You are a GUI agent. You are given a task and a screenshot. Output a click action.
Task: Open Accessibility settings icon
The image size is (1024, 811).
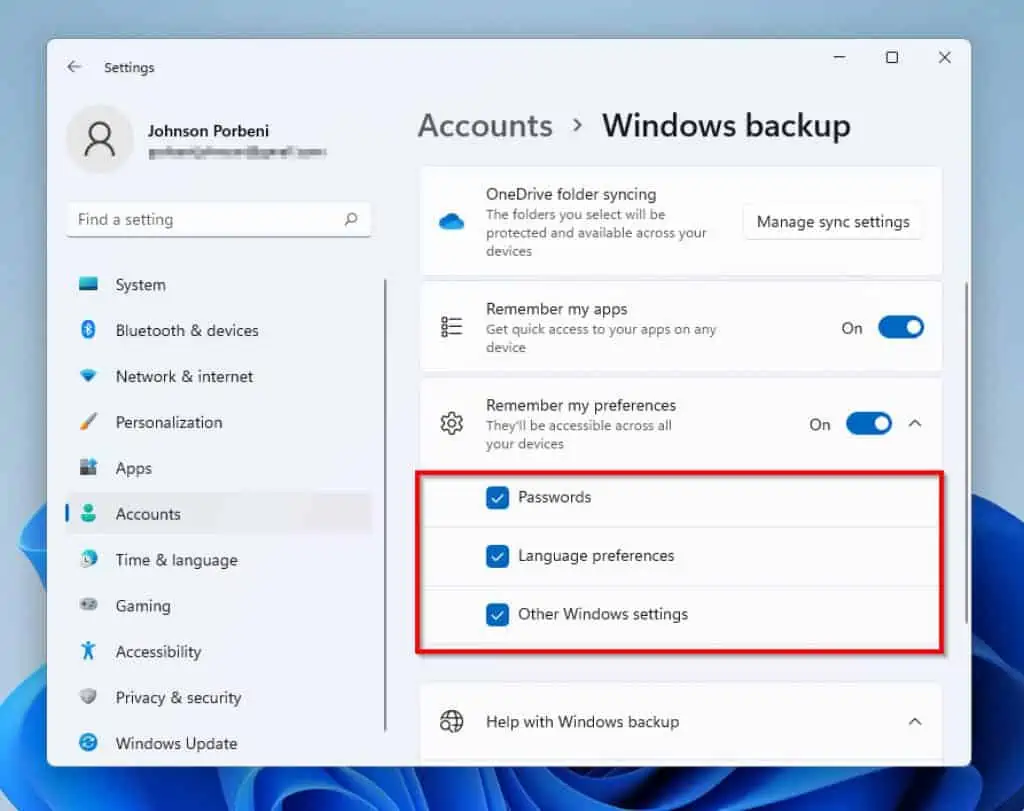89,652
